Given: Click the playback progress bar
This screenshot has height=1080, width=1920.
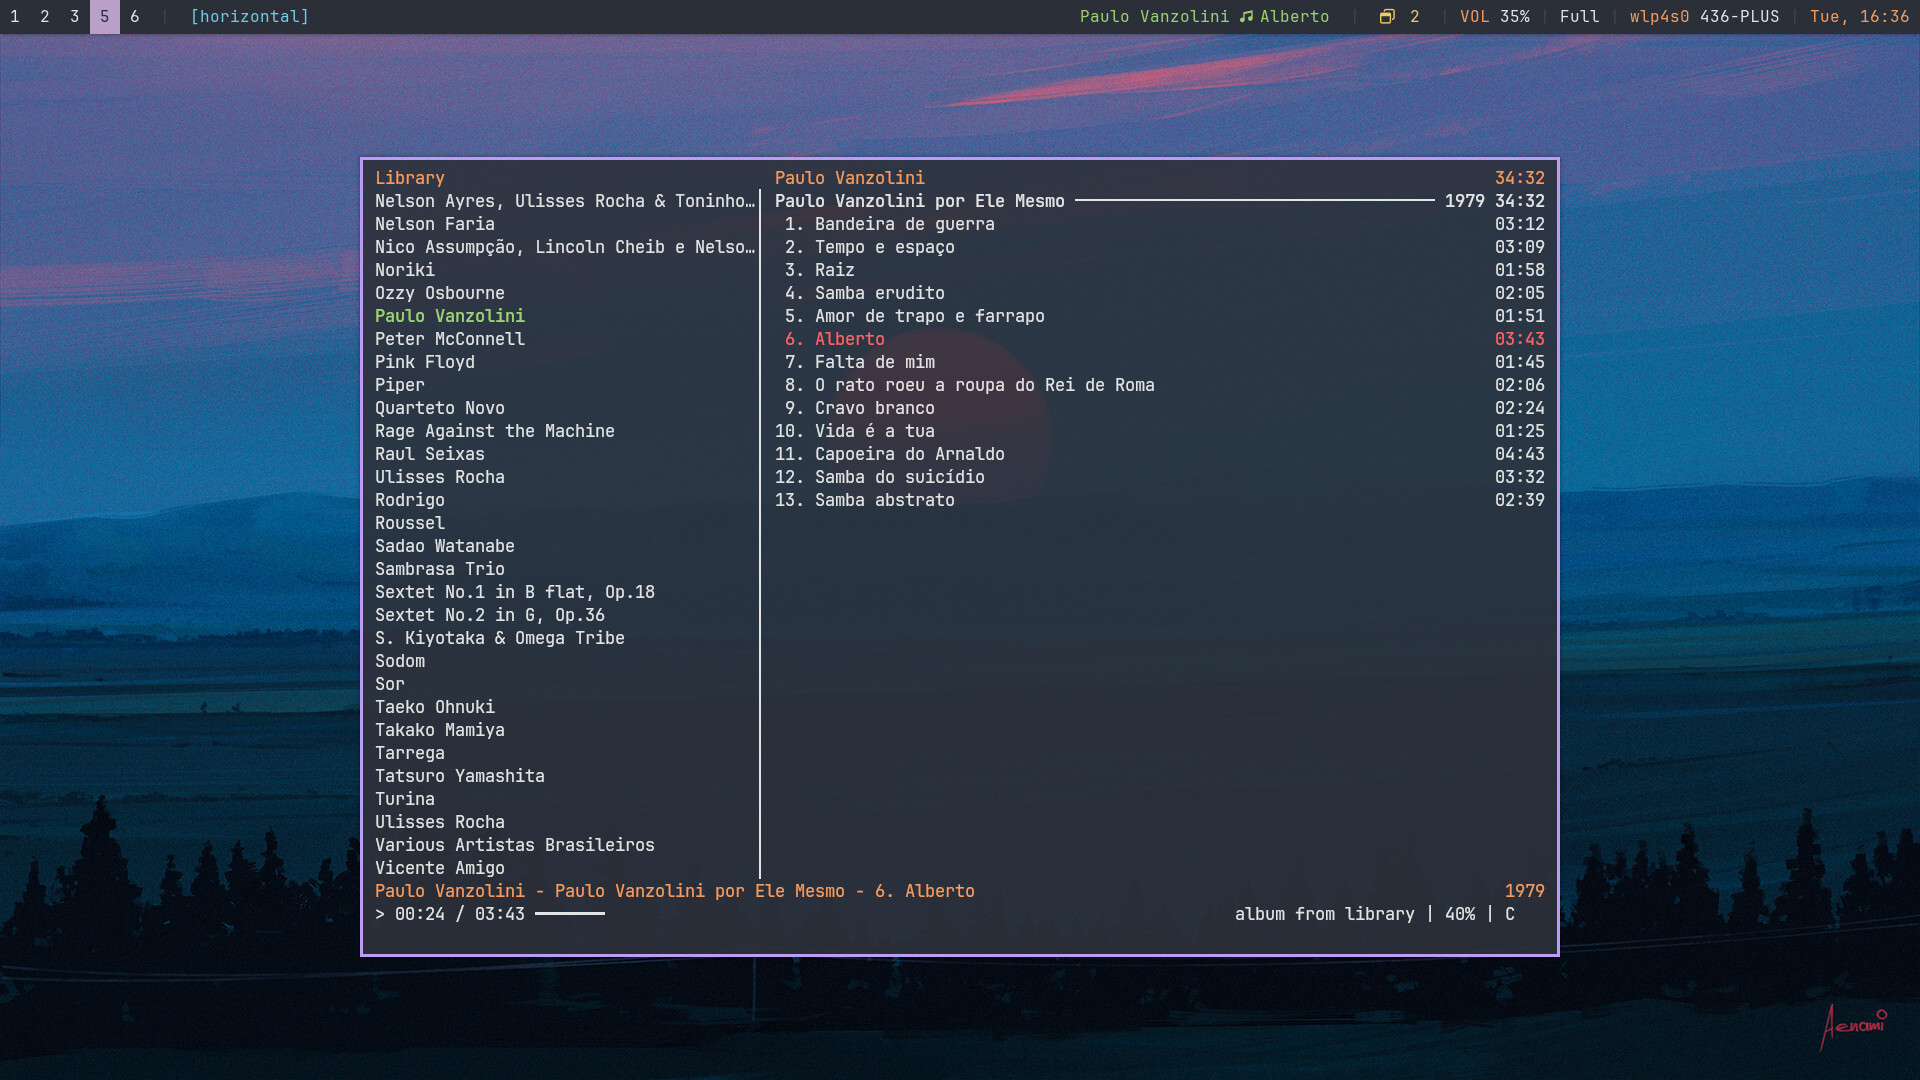Looking at the screenshot, I should pos(570,914).
